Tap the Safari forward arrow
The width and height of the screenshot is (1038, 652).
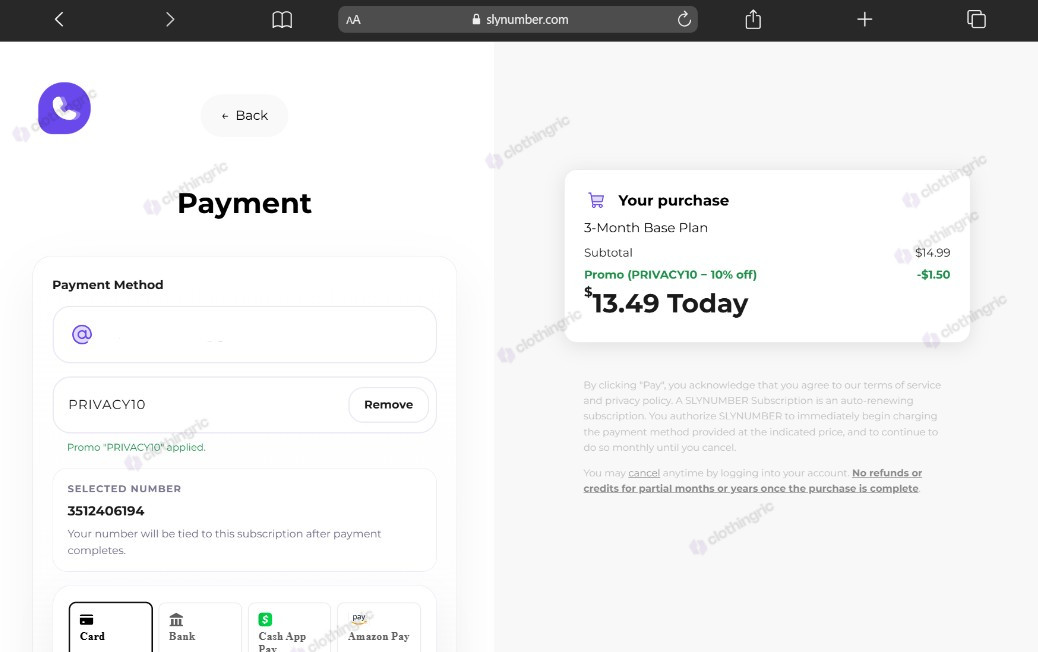click(170, 20)
